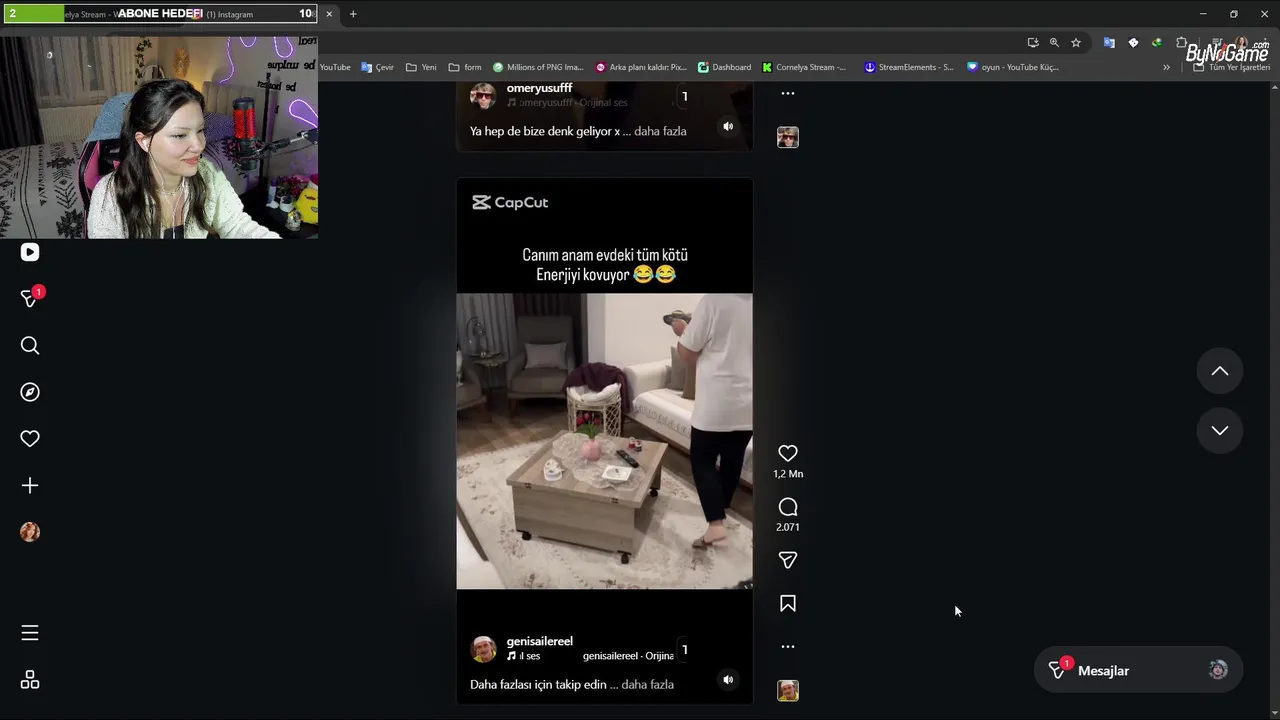Open the Explore compass icon
Viewport: 1280px width, 720px height.
(x=30, y=392)
